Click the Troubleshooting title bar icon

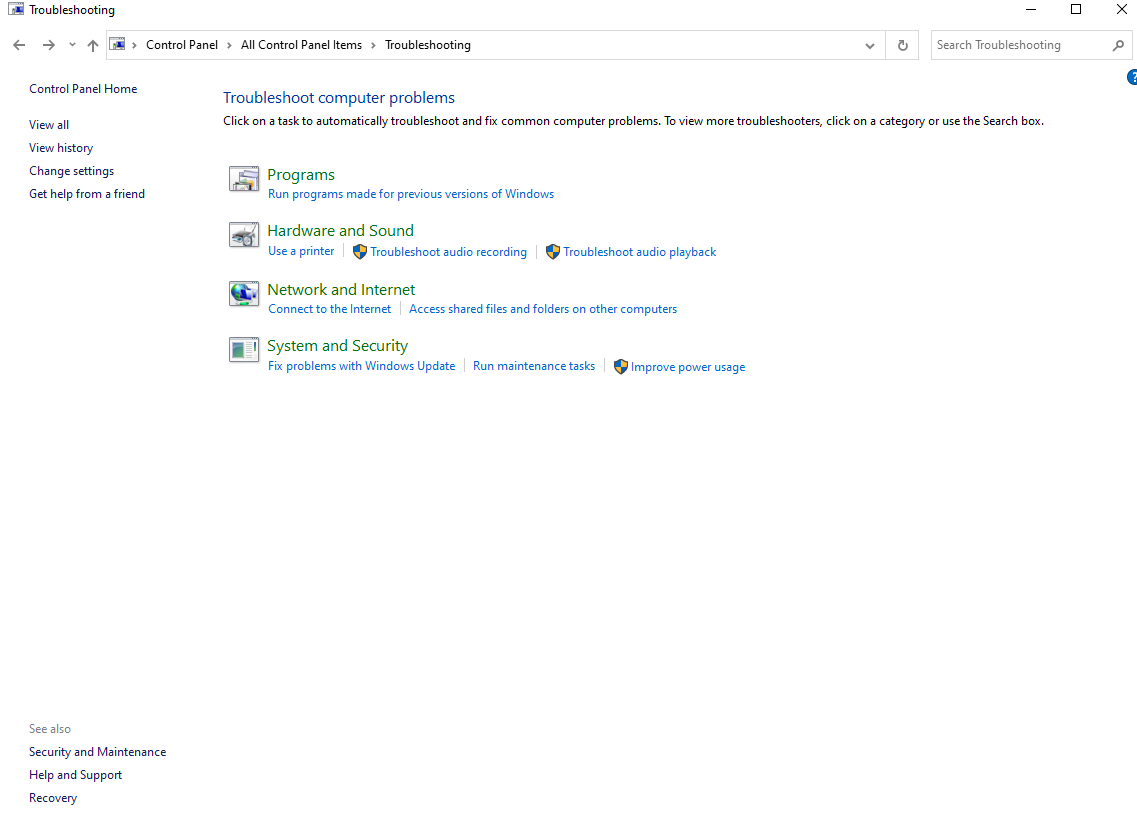click(x=16, y=9)
